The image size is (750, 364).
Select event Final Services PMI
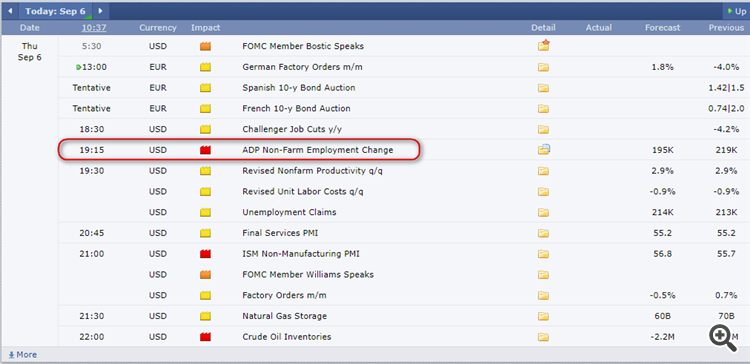pyautogui.click(x=280, y=233)
